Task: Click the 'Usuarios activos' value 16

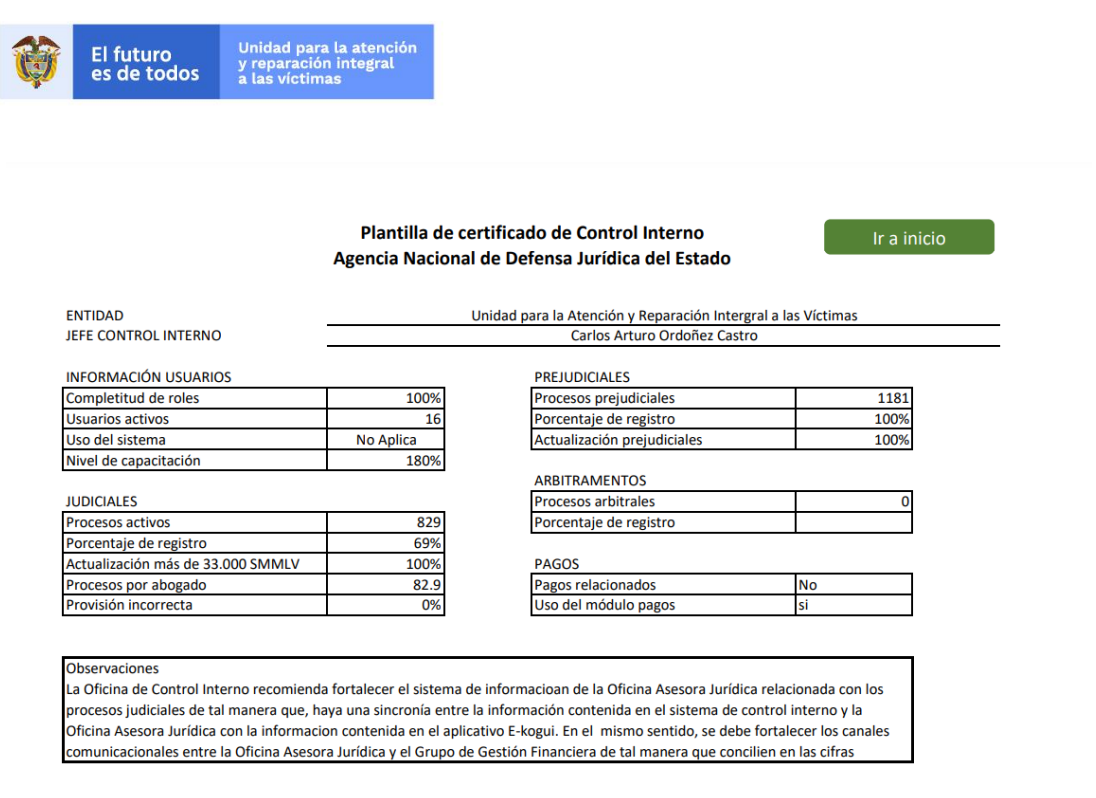Action: [x=386, y=419]
